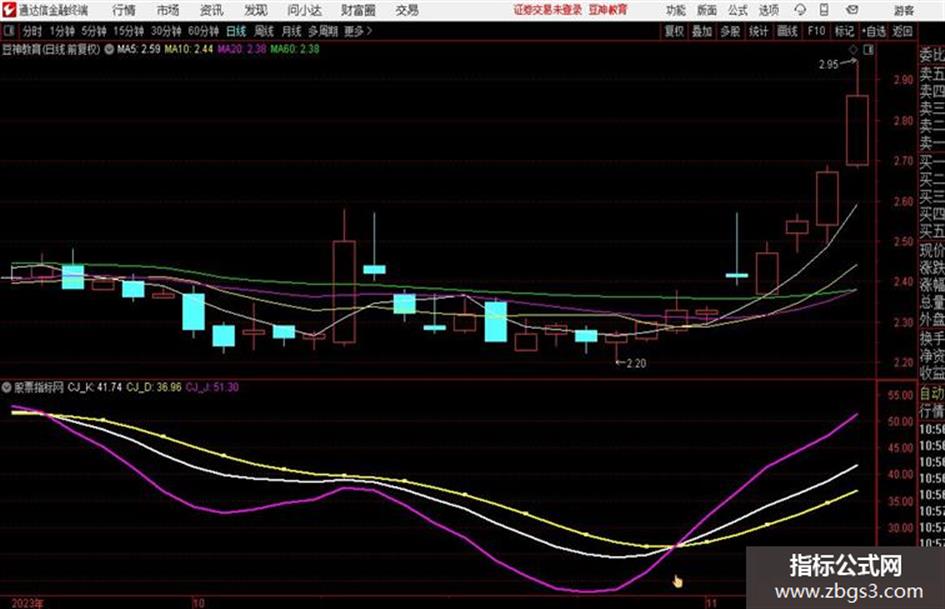Switch to 60分钟 period tab
The width and height of the screenshot is (945, 609).
(203, 31)
